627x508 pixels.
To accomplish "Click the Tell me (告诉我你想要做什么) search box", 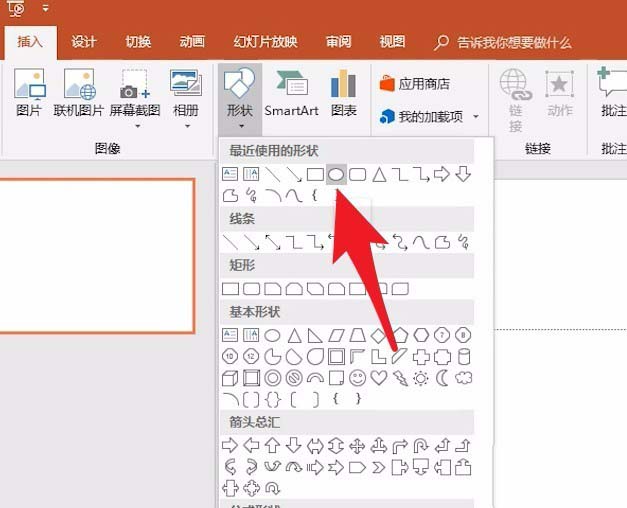I will pyautogui.click(x=503, y=42).
